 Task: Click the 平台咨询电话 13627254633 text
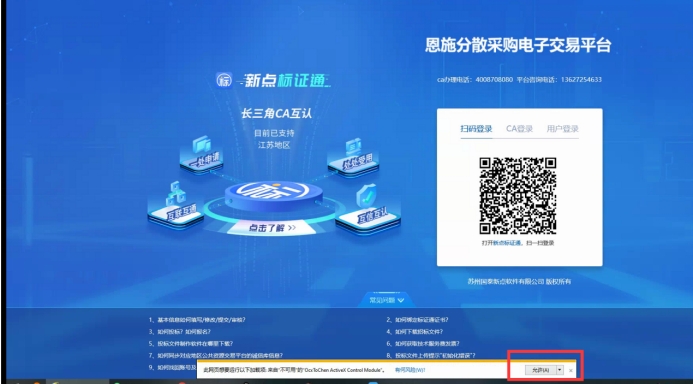(559, 80)
